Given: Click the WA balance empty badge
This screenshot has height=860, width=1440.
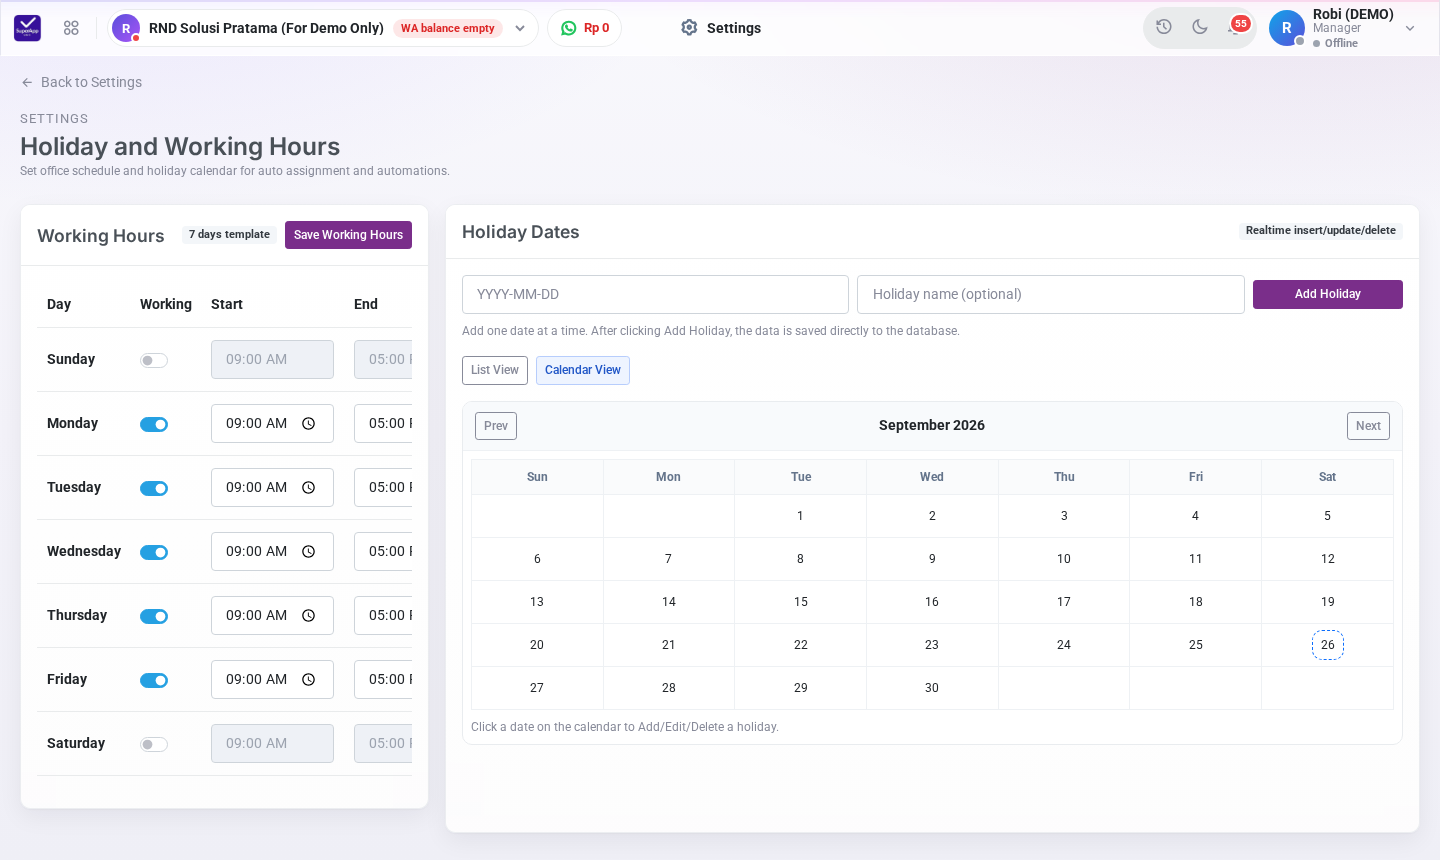Looking at the screenshot, I should pyautogui.click(x=448, y=28).
